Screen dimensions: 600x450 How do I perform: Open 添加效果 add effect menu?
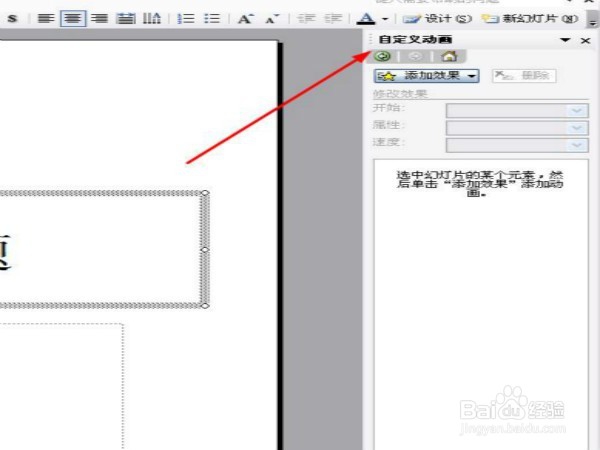pyautogui.click(x=427, y=76)
